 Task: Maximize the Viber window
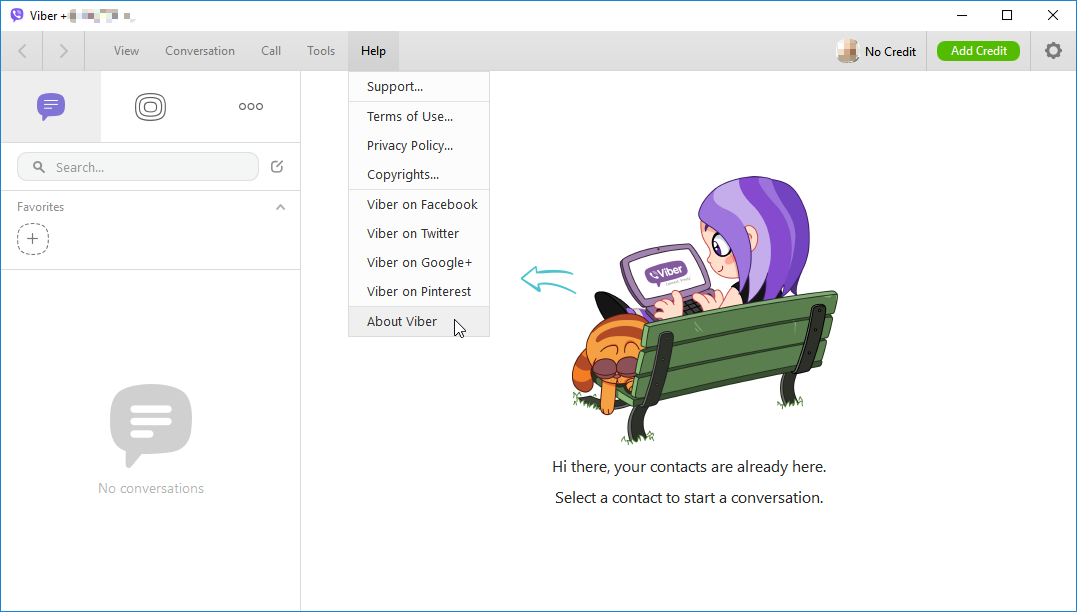[1007, 15]
